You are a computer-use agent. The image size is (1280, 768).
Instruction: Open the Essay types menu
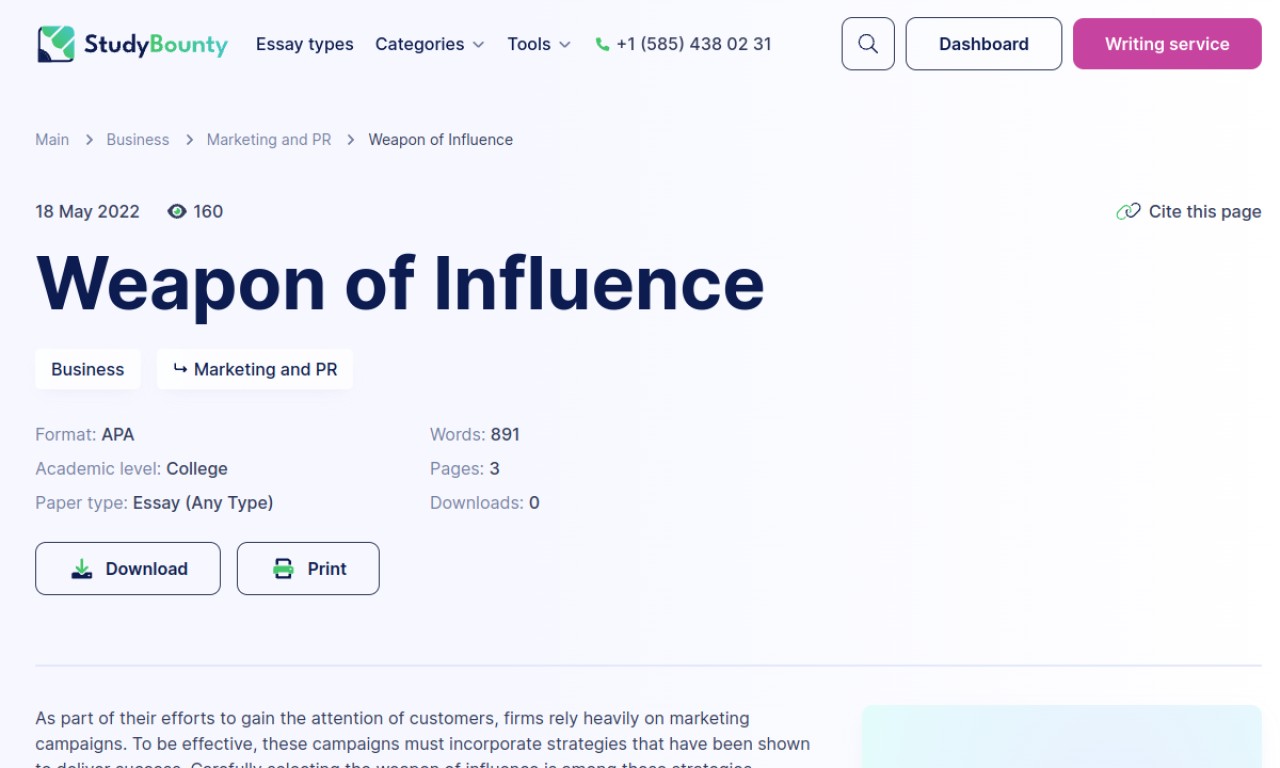(304, 44)
